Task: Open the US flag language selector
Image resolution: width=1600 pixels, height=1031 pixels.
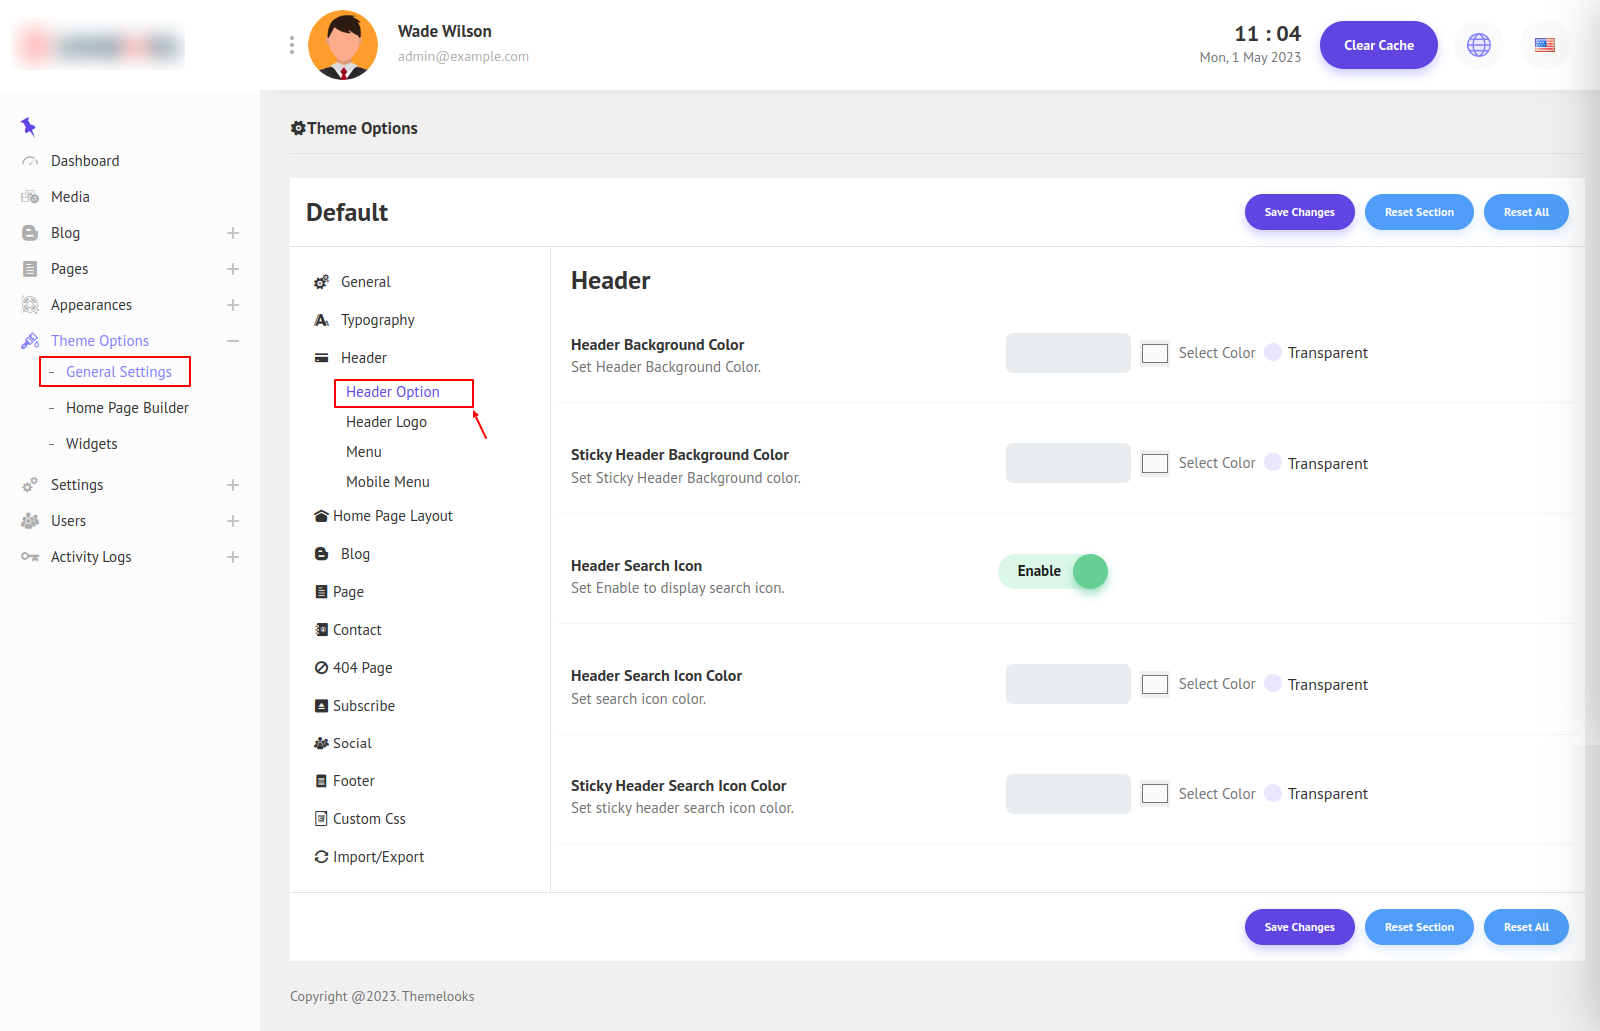Action: pyautogui.click(x=1544, y=45)
